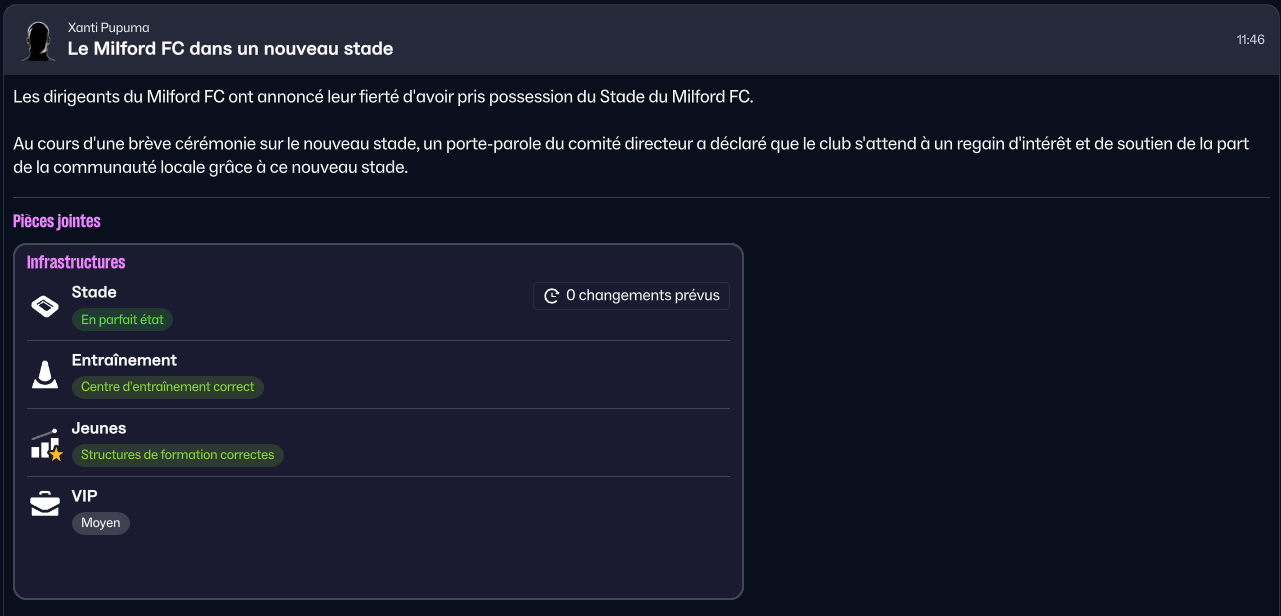Open the Stade infrastructure row title
Image resolution: width=1281 pixels, height=616 pixels.
(94, 293)
